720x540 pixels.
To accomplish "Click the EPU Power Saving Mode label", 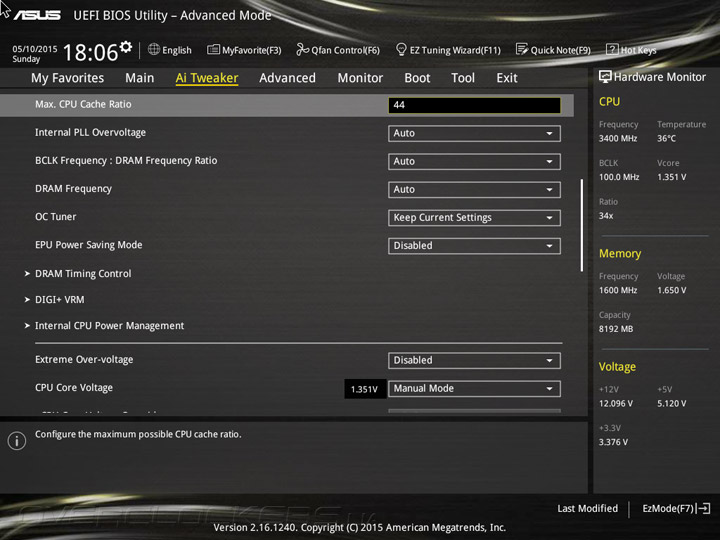I will (89, 245).
